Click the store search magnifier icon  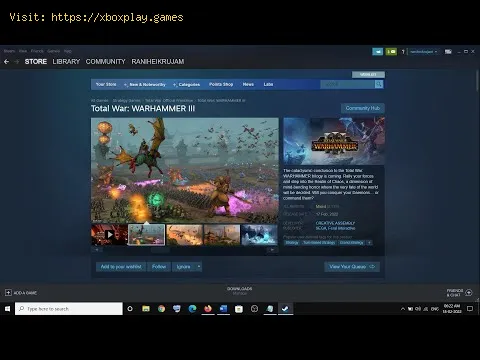pos(379,85)
